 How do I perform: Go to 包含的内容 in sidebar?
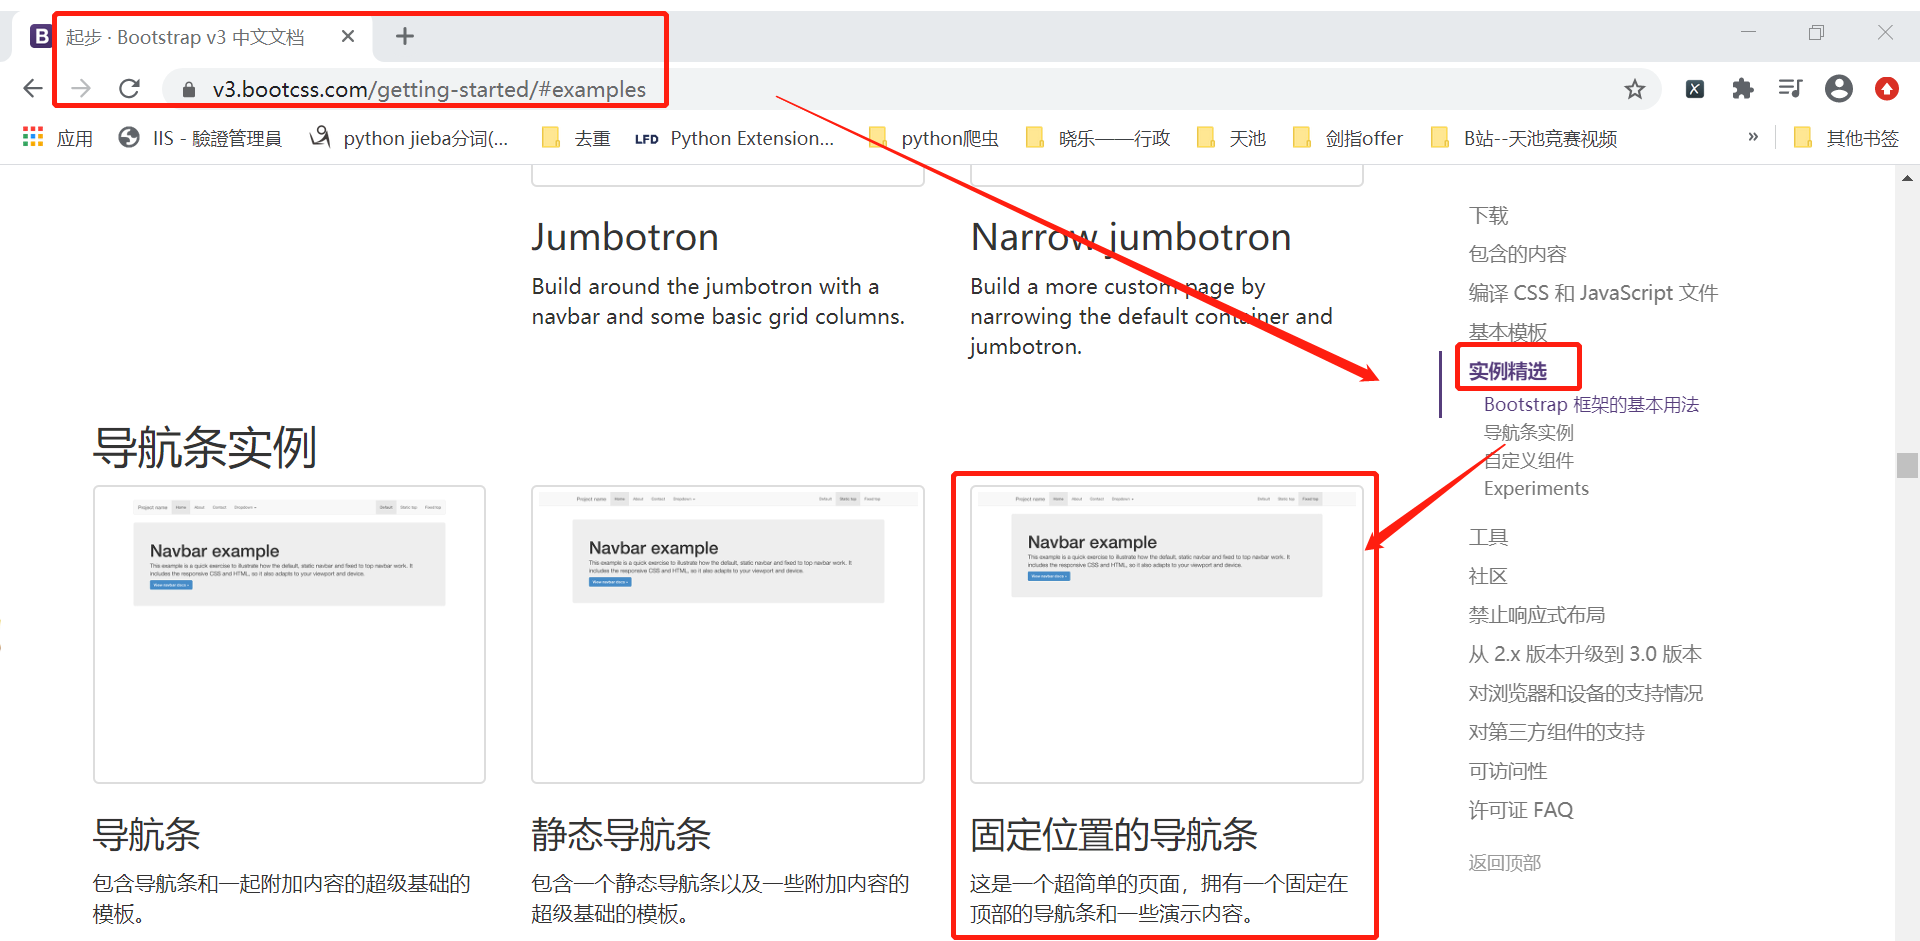[x=1517, y=254]
